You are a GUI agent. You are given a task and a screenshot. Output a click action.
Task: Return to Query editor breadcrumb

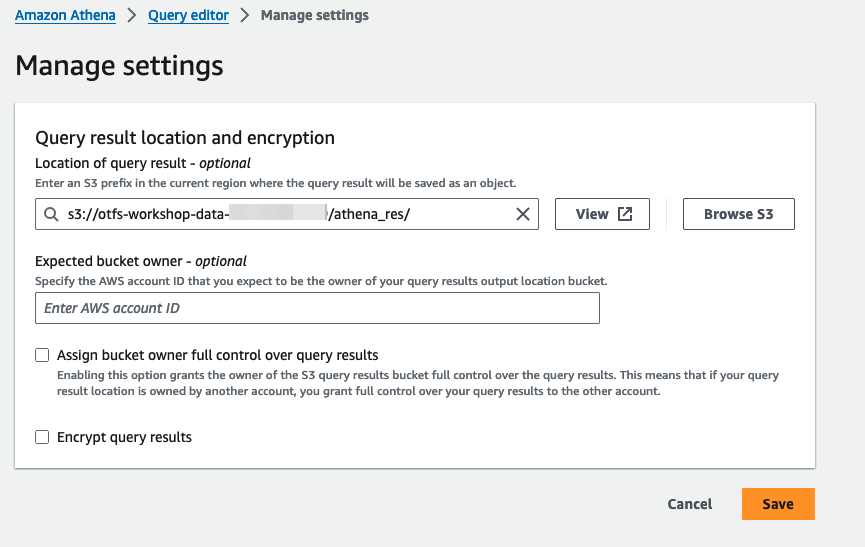point(188,15)
